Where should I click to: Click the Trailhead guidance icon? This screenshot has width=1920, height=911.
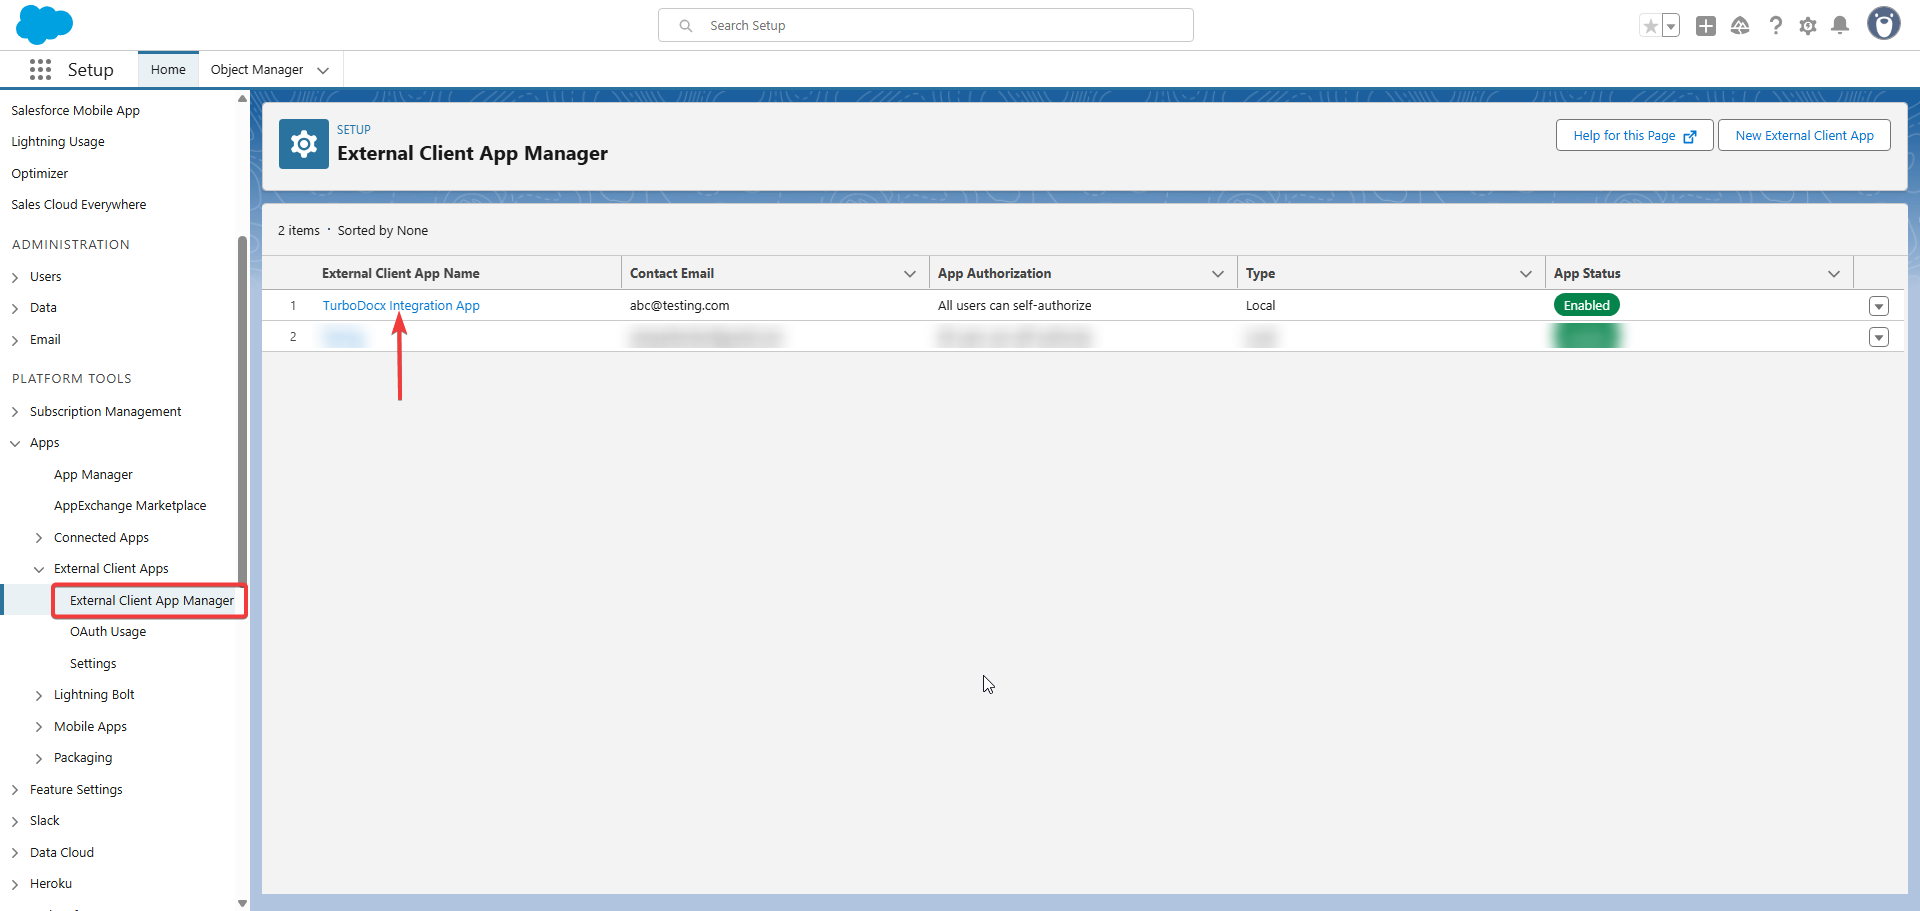click(1740, 26)
